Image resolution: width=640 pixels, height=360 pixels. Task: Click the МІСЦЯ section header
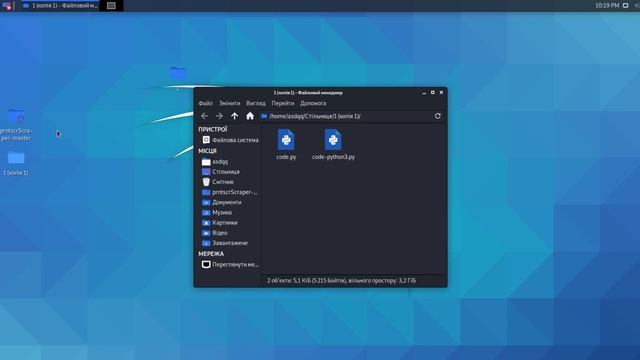point(207,151)
